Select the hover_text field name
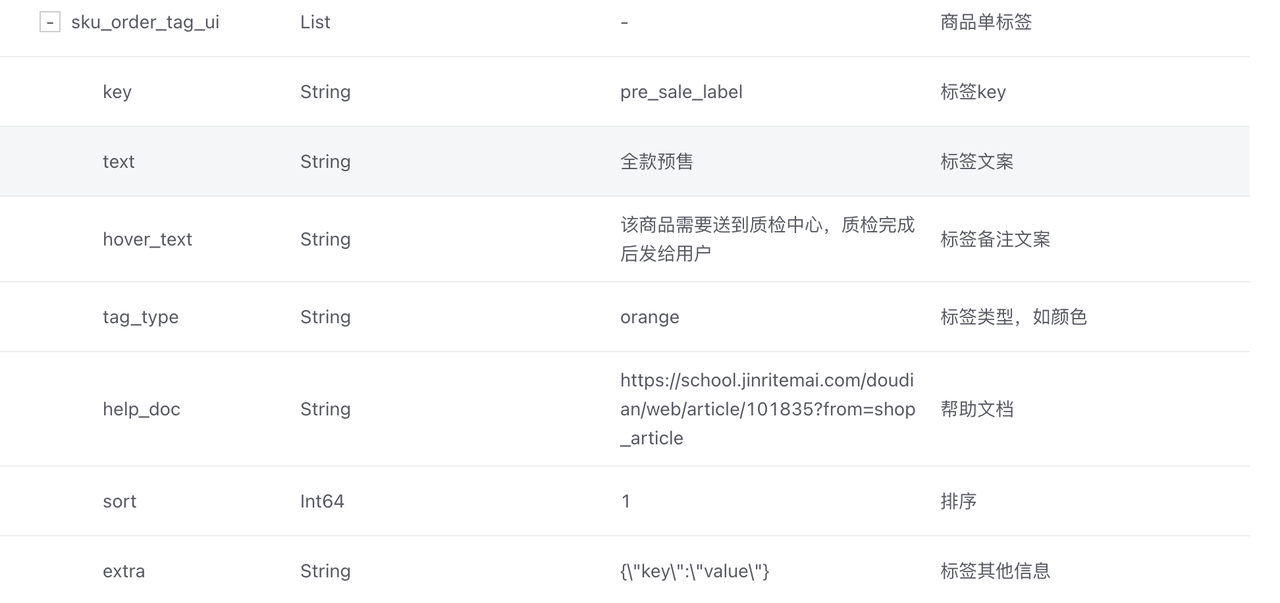The image size is (1280, 603). 147,239
